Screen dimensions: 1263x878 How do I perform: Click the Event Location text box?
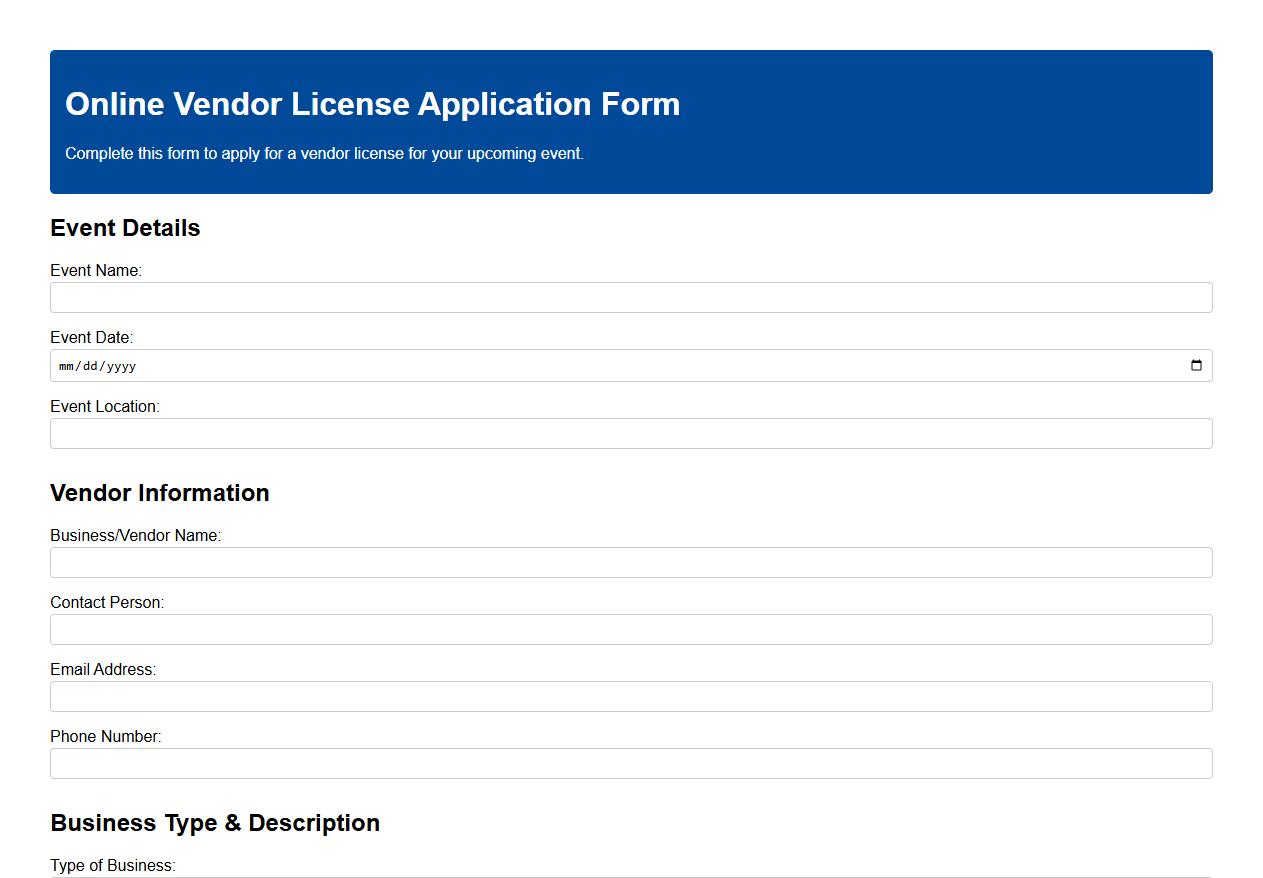[x=630, y=433]
